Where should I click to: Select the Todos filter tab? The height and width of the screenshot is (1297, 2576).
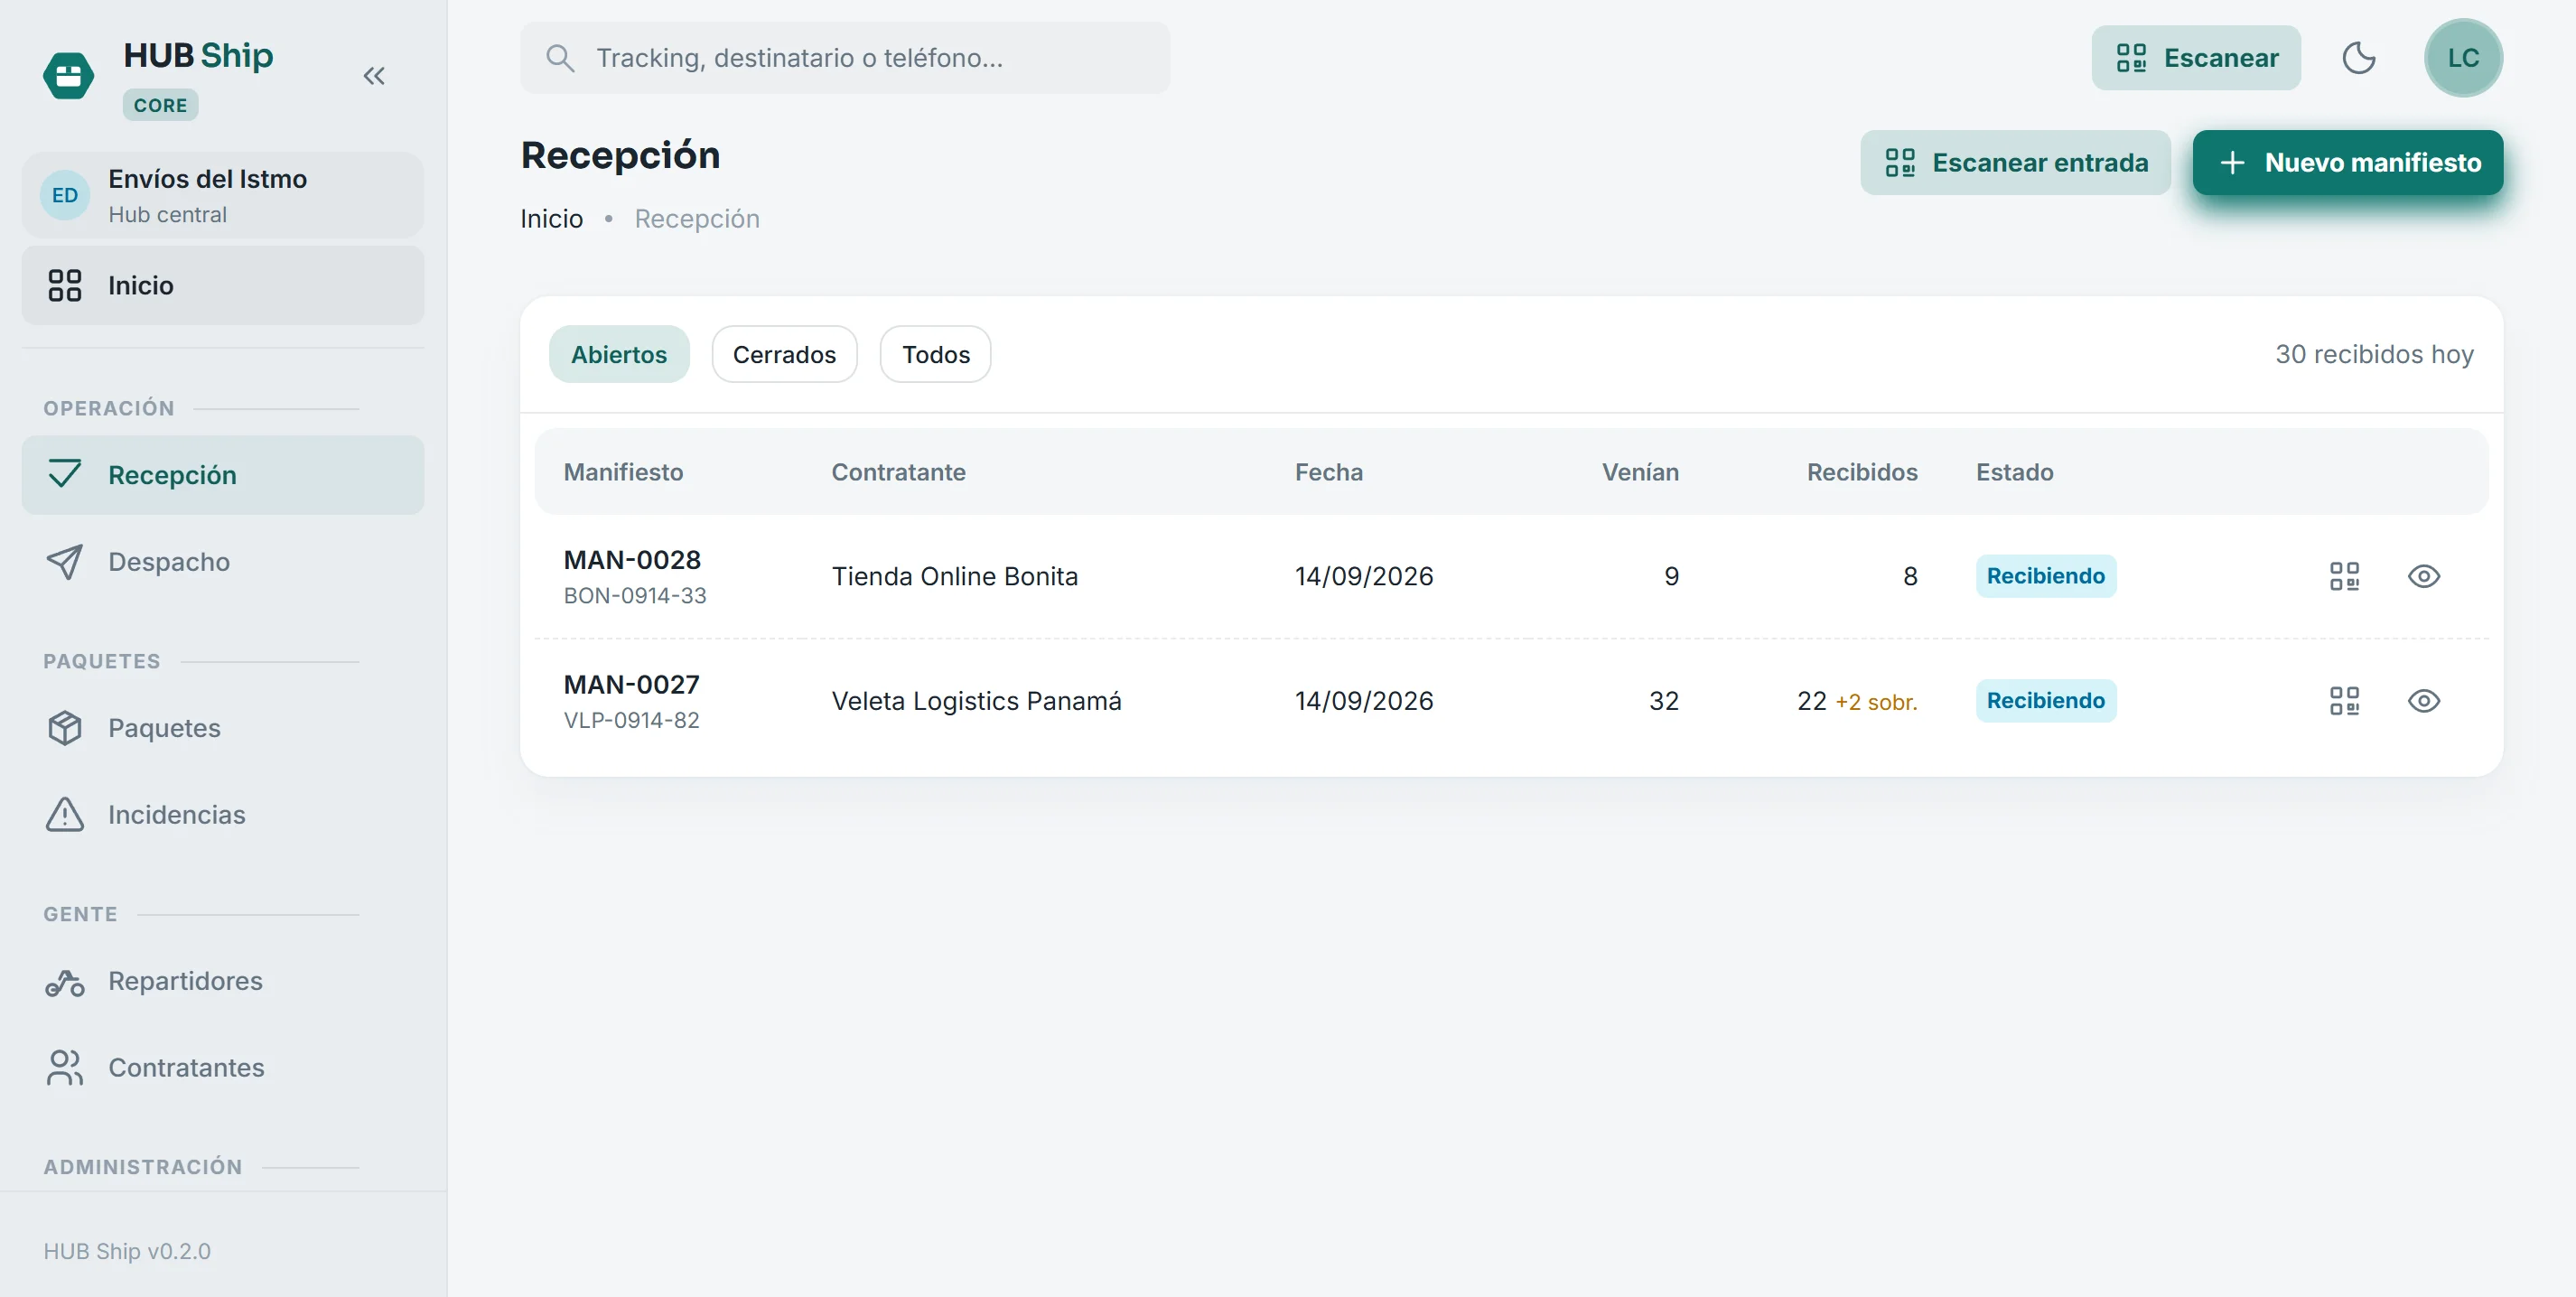[936, 354]
